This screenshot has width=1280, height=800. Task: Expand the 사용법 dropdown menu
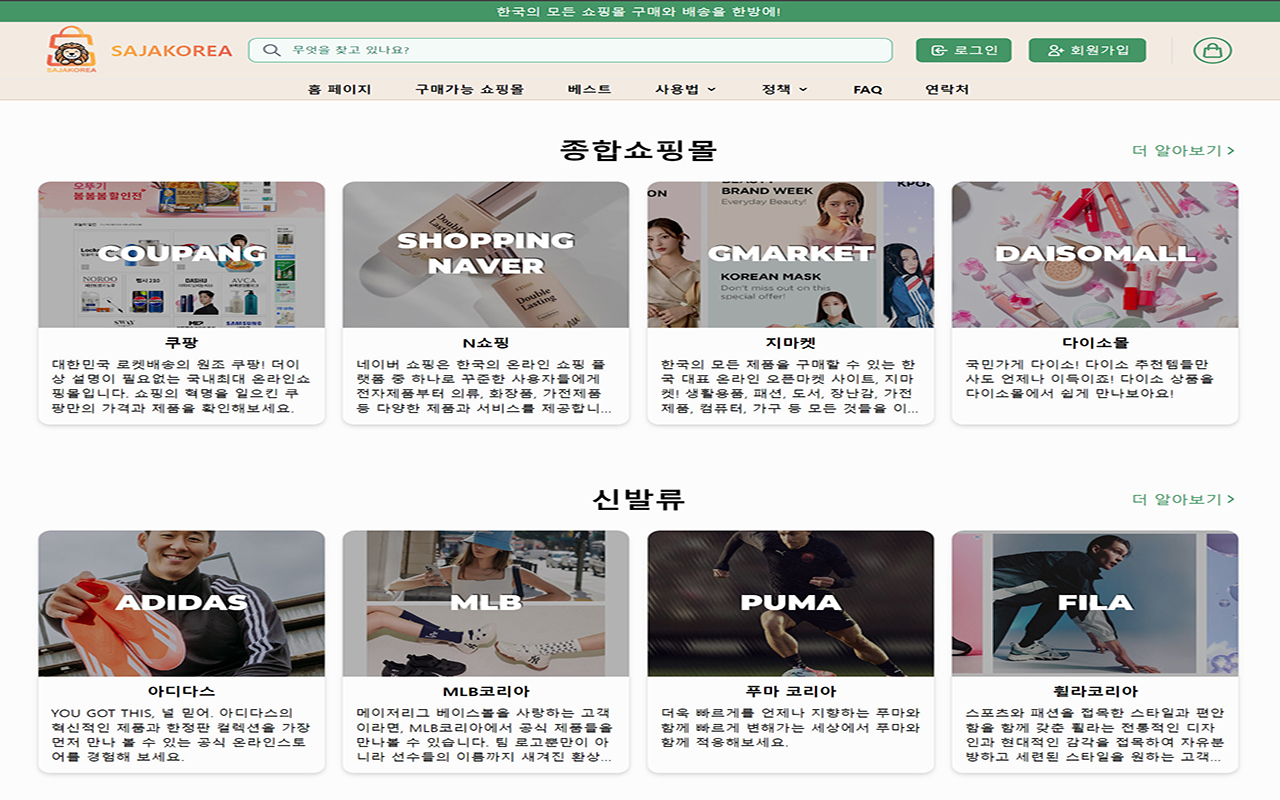pyautogui.click(x=685, y=89)
